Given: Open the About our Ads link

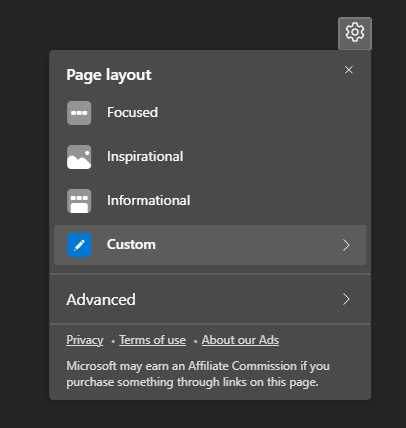Looking at the screenshot, I should [x=240, y=340].
